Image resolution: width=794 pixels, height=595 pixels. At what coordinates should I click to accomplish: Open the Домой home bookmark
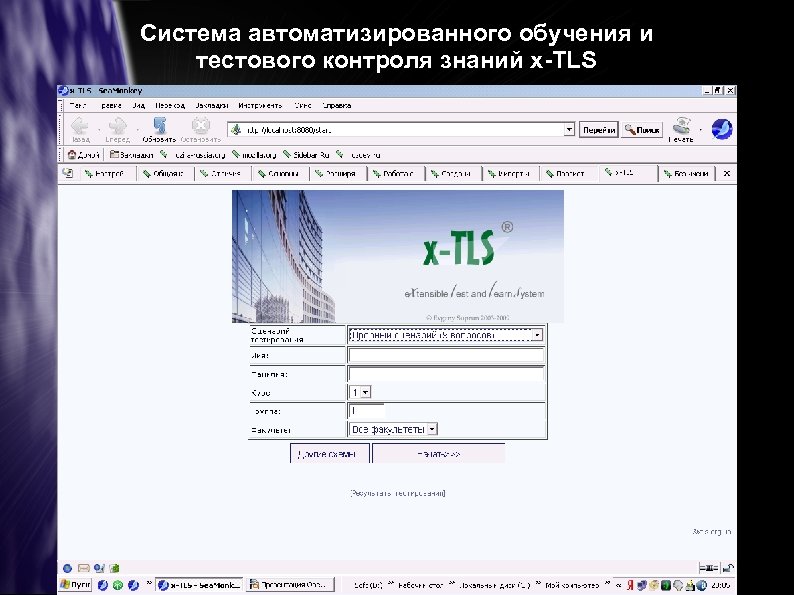click(84, 155)
